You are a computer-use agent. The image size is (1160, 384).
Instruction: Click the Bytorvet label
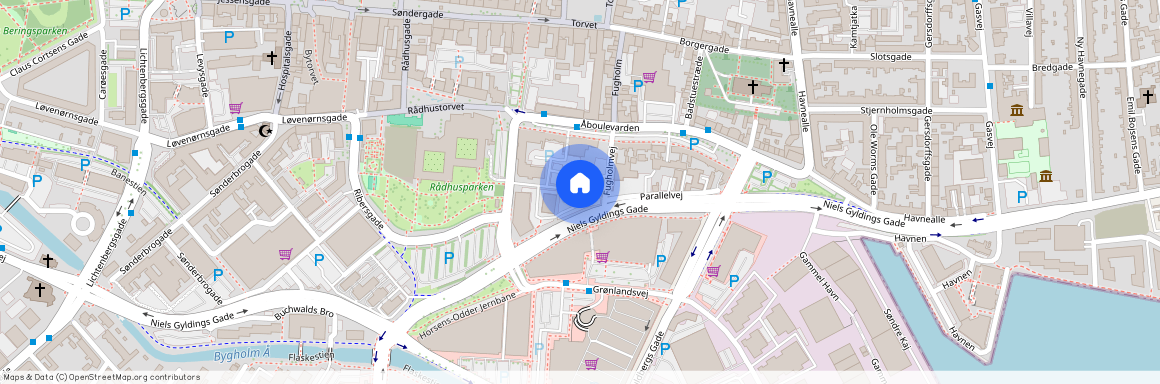(x=311, y=68)
